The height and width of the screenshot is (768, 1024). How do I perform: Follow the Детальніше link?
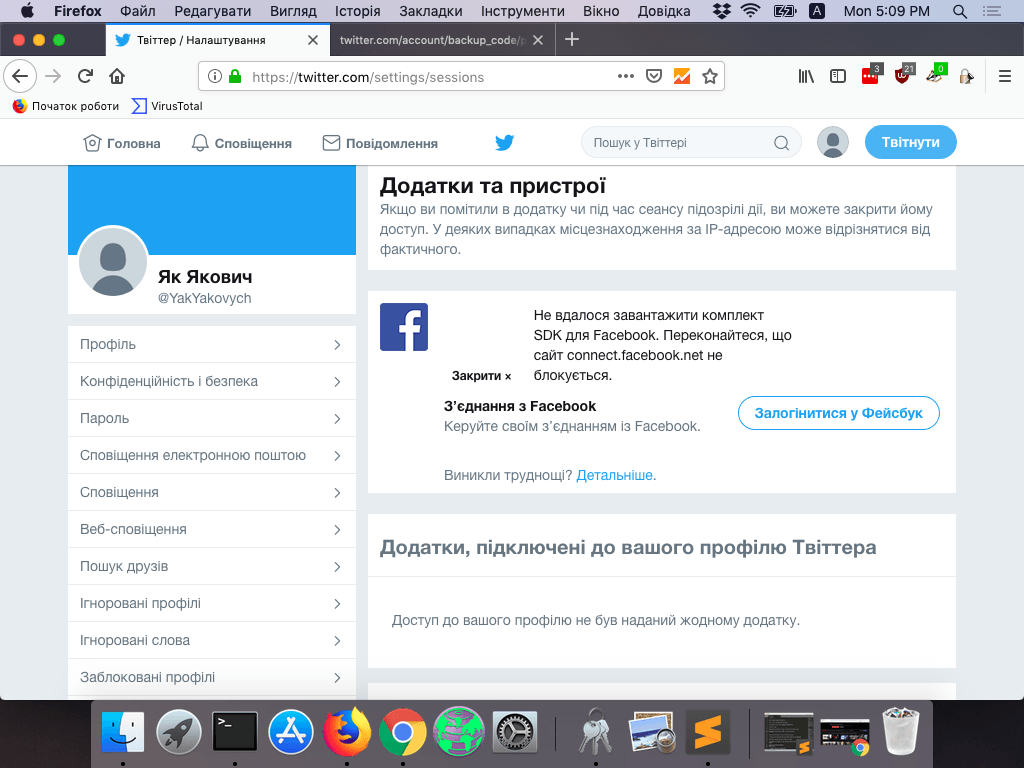614,475
